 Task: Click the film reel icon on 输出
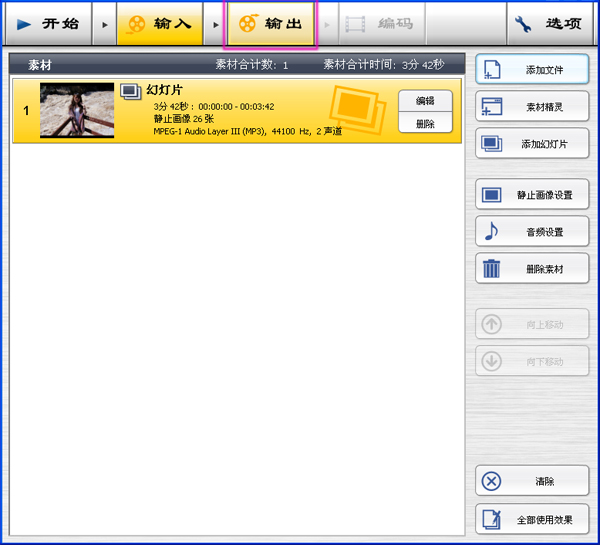[x=248, y=24]
